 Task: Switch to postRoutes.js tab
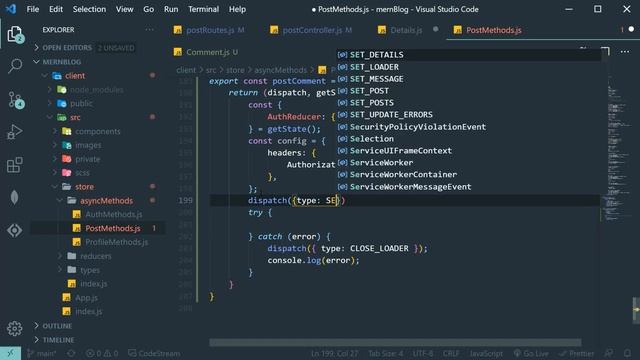click(210, 30)
